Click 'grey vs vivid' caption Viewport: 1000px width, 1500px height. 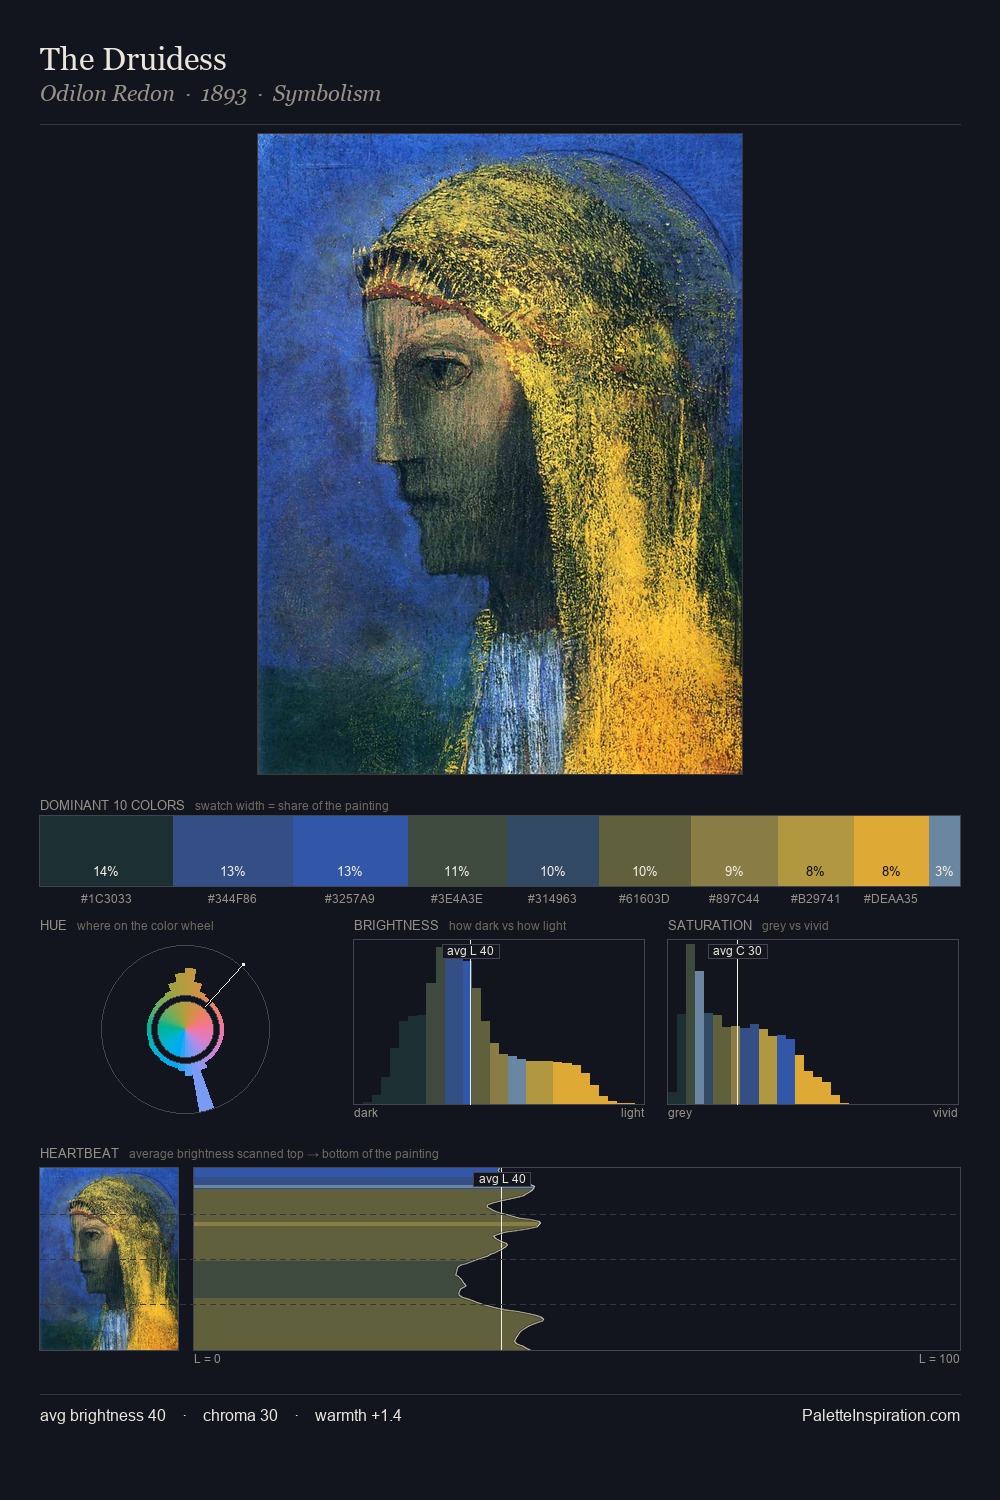click(x=795, y=926)
